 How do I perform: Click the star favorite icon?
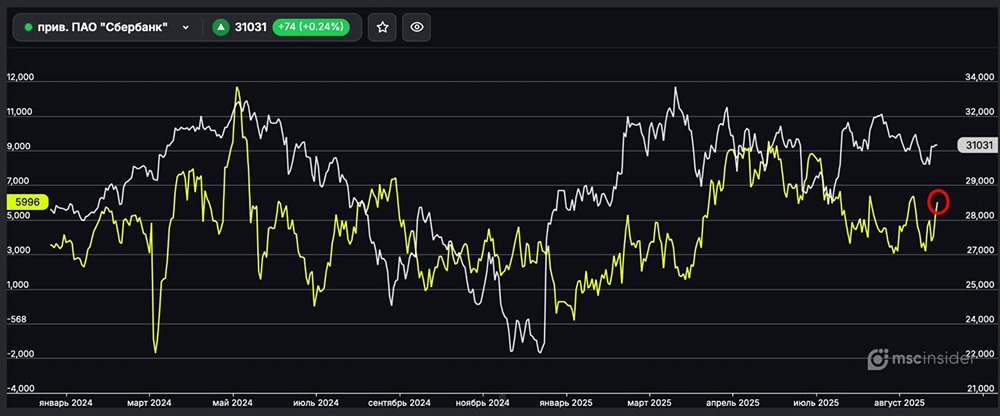(x=381, y=28)
